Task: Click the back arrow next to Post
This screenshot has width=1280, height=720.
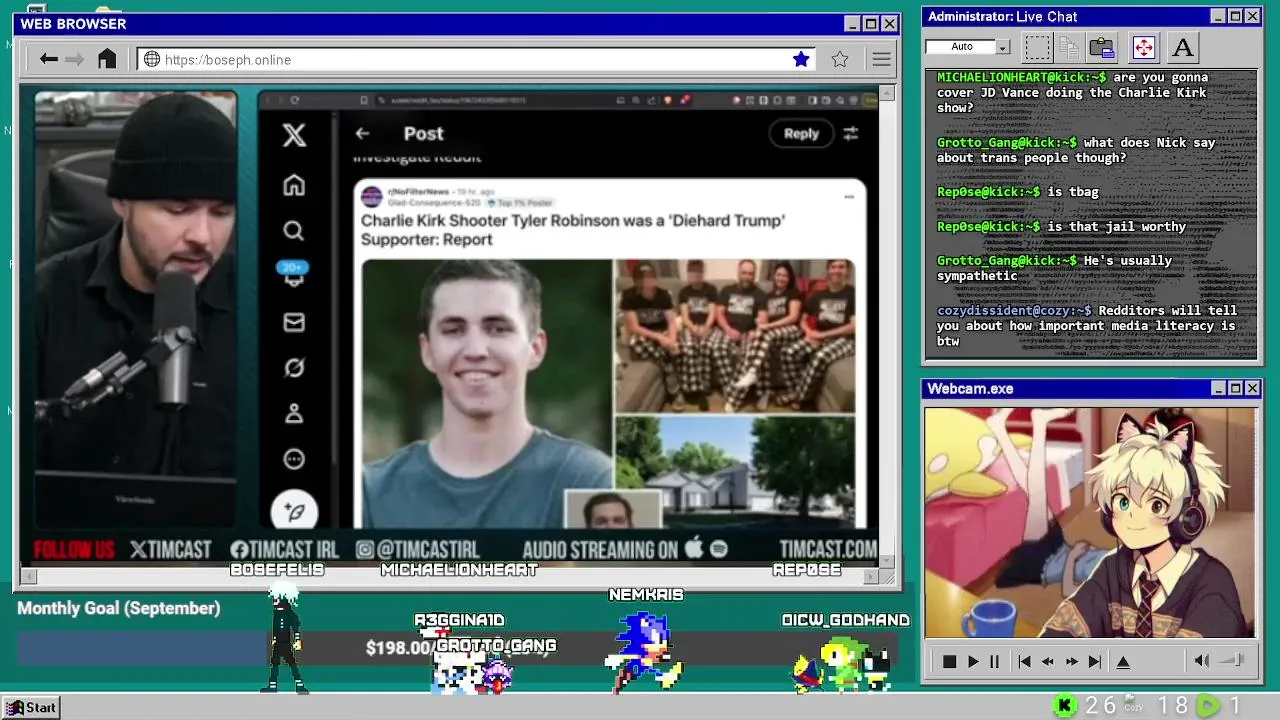Action: tap(362, 133)
